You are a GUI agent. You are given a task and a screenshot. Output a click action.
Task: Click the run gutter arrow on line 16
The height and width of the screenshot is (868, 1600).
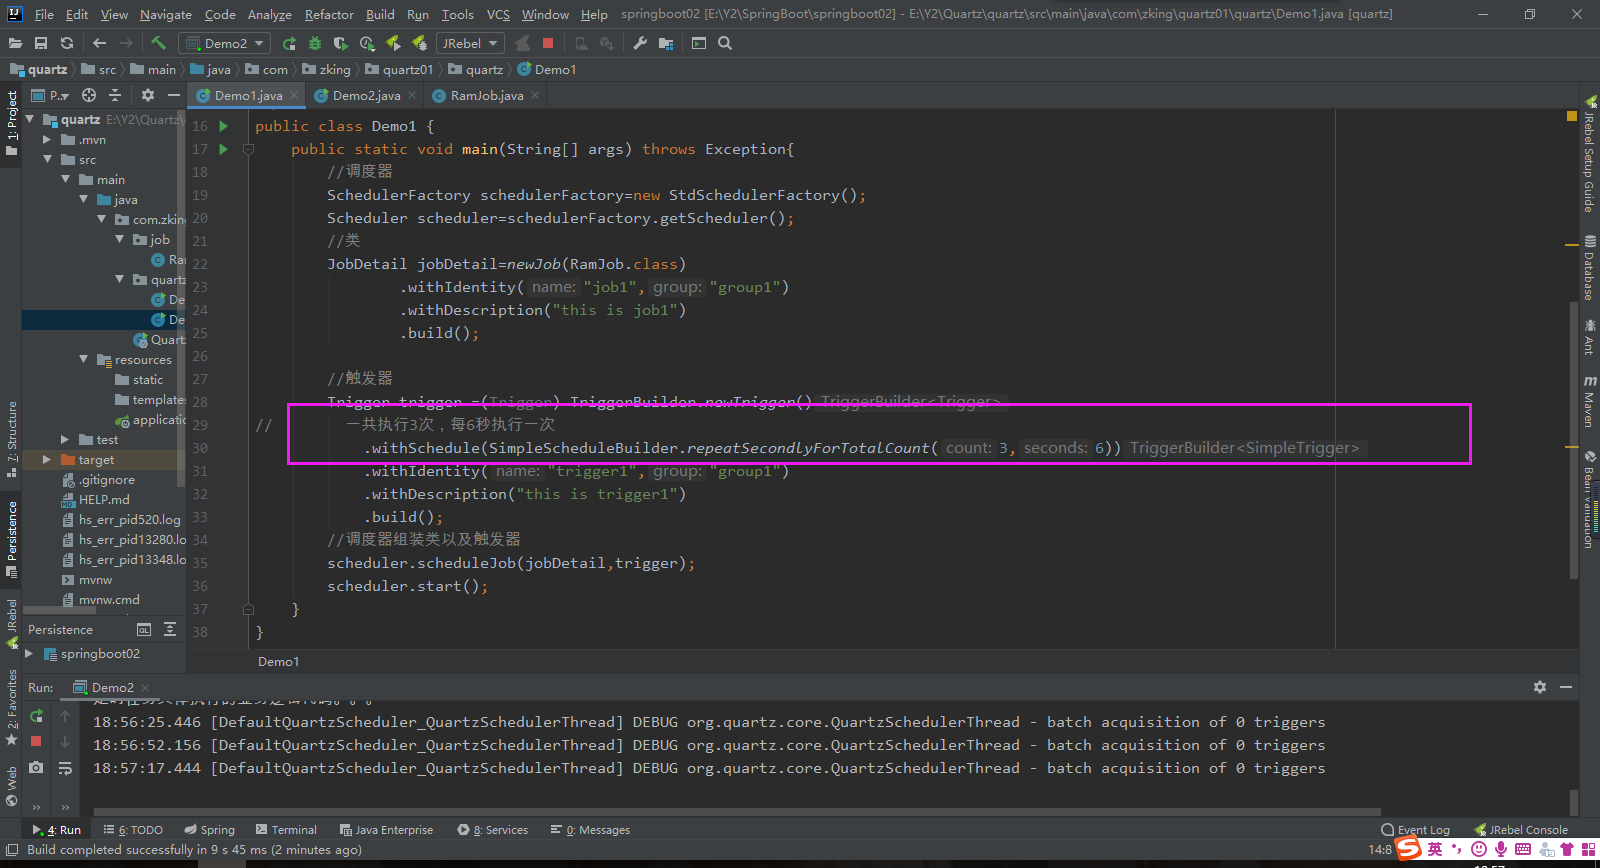pyautogui.click(x=224, y=126)
